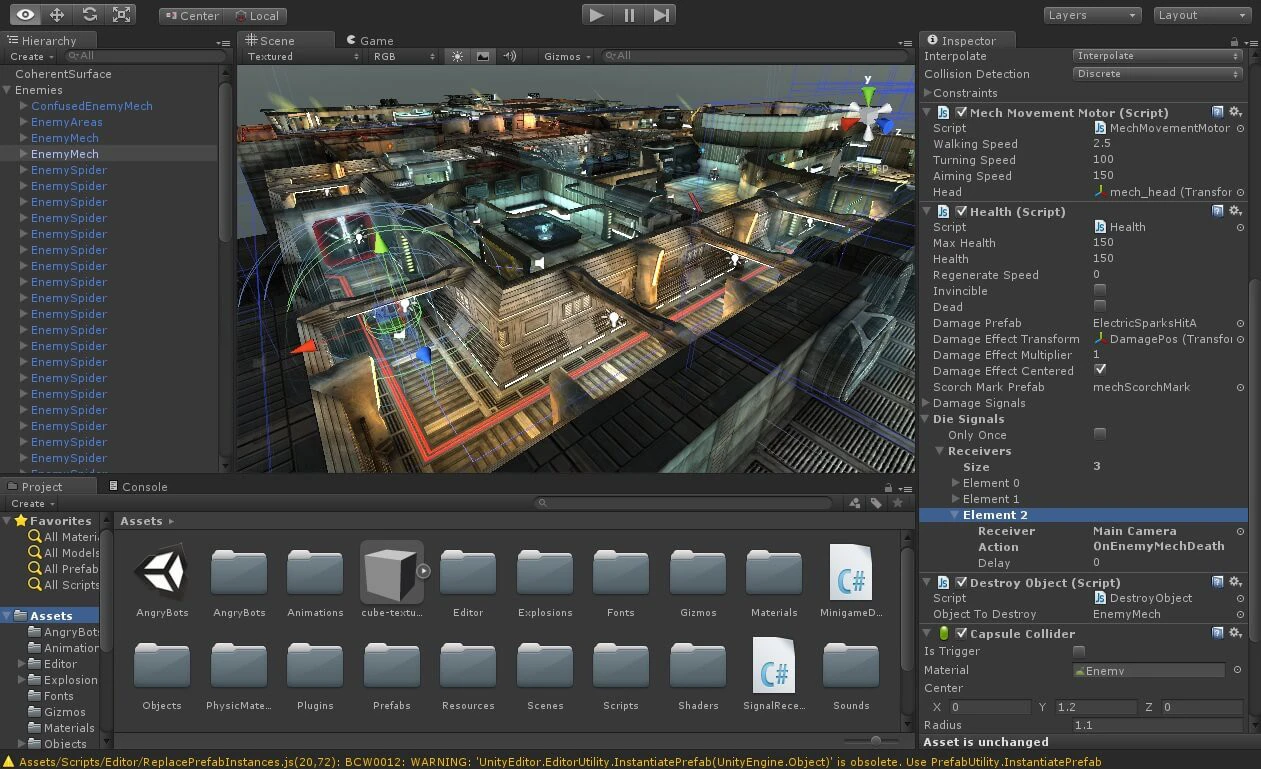Select the Move tool in the toolbar

(x=57, y=14)
